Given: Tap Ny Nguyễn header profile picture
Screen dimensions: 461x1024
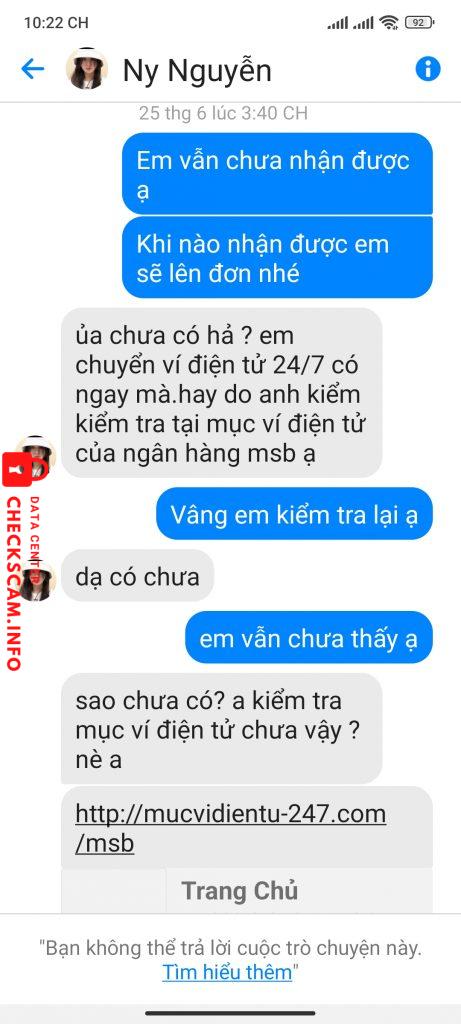Looking at the screenshot, I should (x=87, y=69).
